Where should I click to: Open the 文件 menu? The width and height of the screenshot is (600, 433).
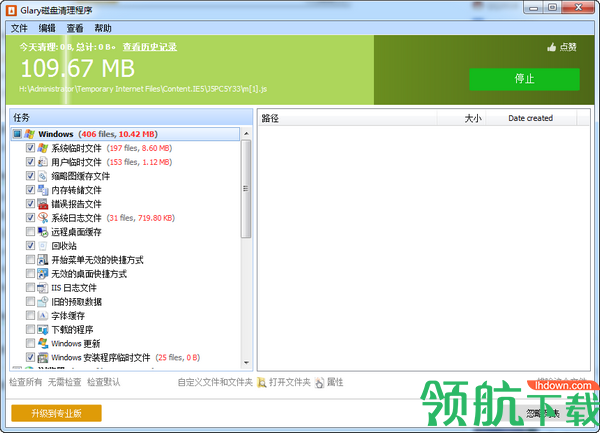tap(19, 28)
